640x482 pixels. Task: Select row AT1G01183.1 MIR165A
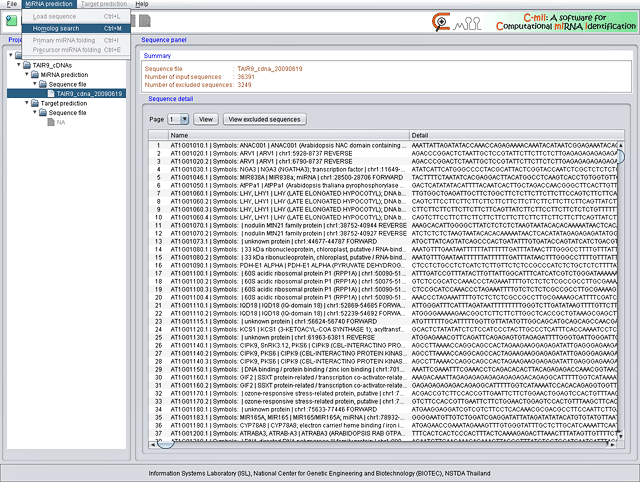(x=383, y=418)
